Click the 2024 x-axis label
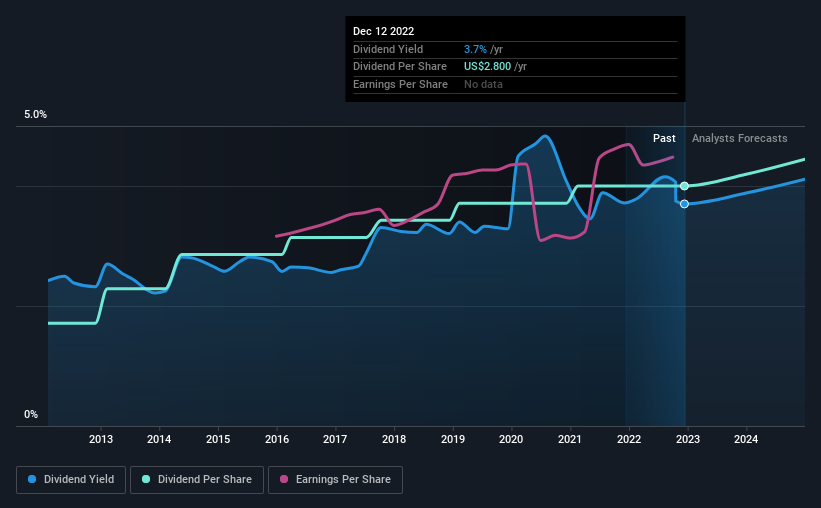The height and width of the screenshot is (508, 821). [746, 439]
